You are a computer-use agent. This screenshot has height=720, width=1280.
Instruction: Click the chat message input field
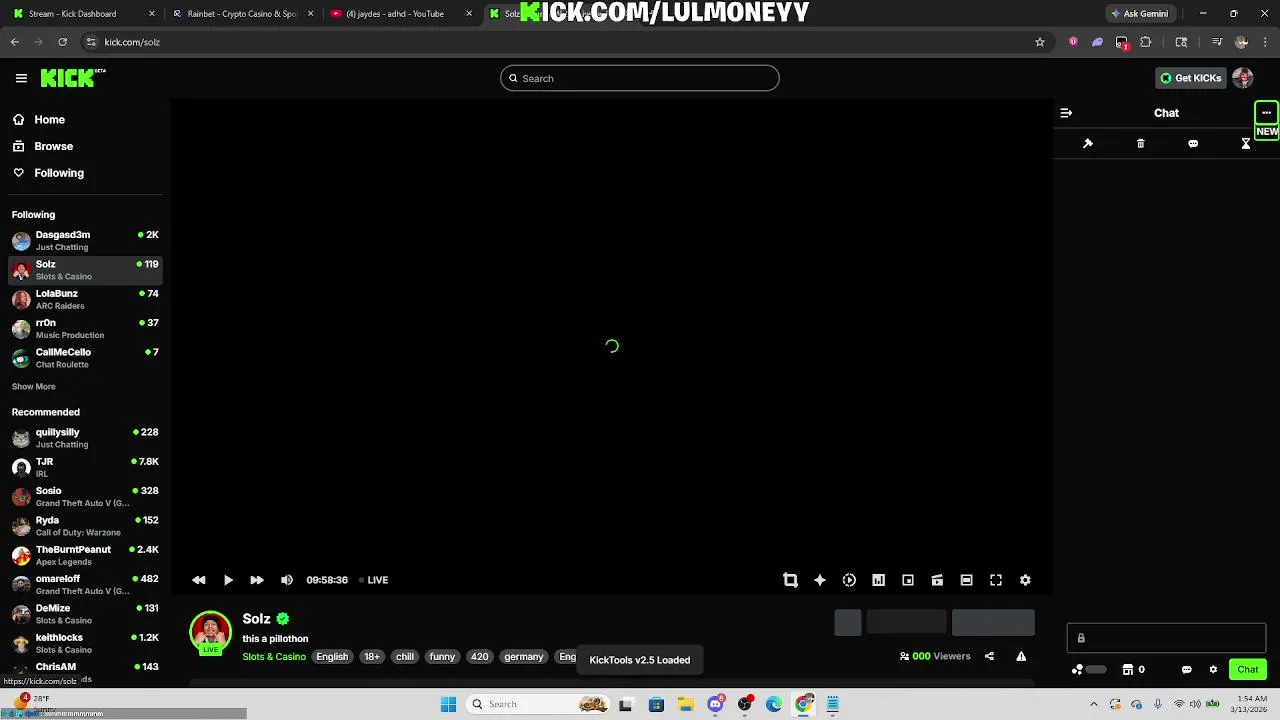1166,638
